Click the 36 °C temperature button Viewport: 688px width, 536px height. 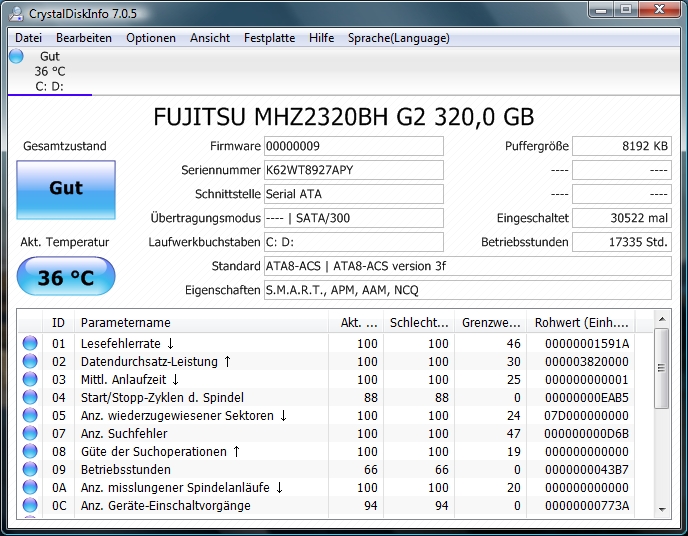(x=66, y=277)
